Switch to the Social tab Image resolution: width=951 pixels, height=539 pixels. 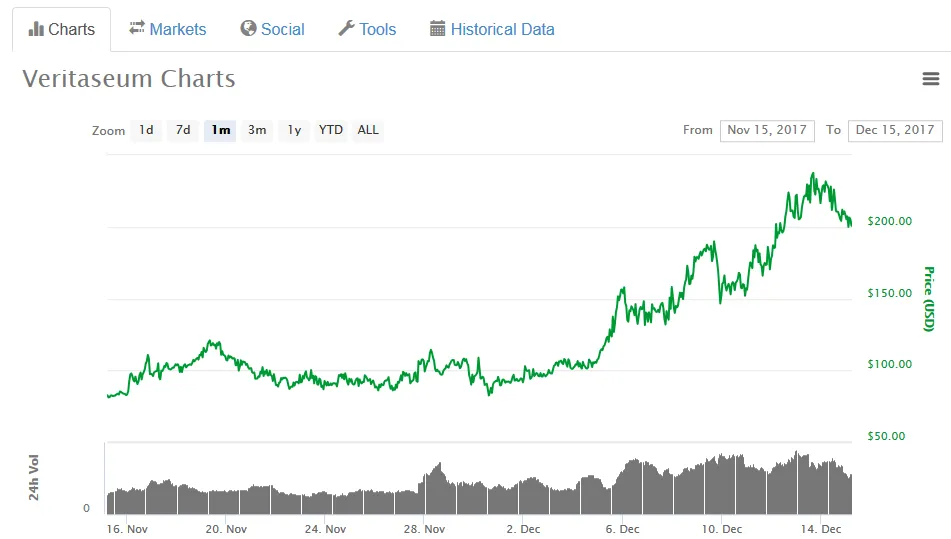272,29
